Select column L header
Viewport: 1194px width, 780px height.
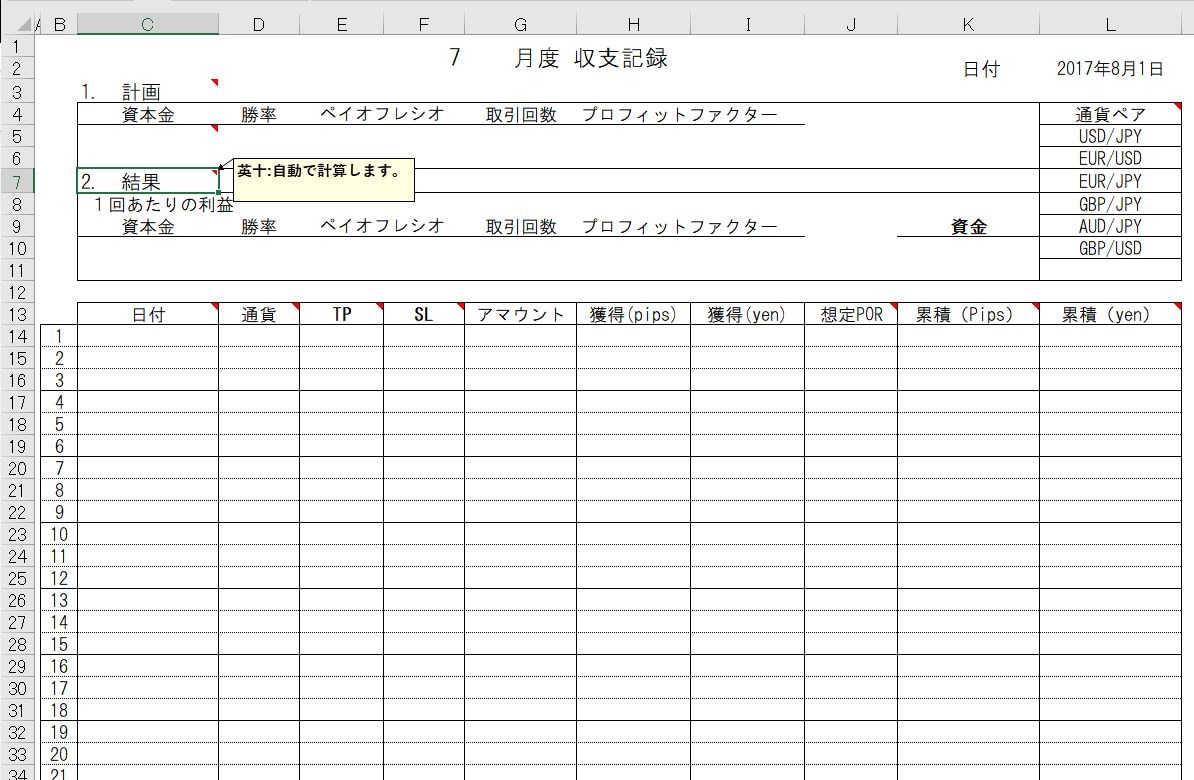(1110, 25)
